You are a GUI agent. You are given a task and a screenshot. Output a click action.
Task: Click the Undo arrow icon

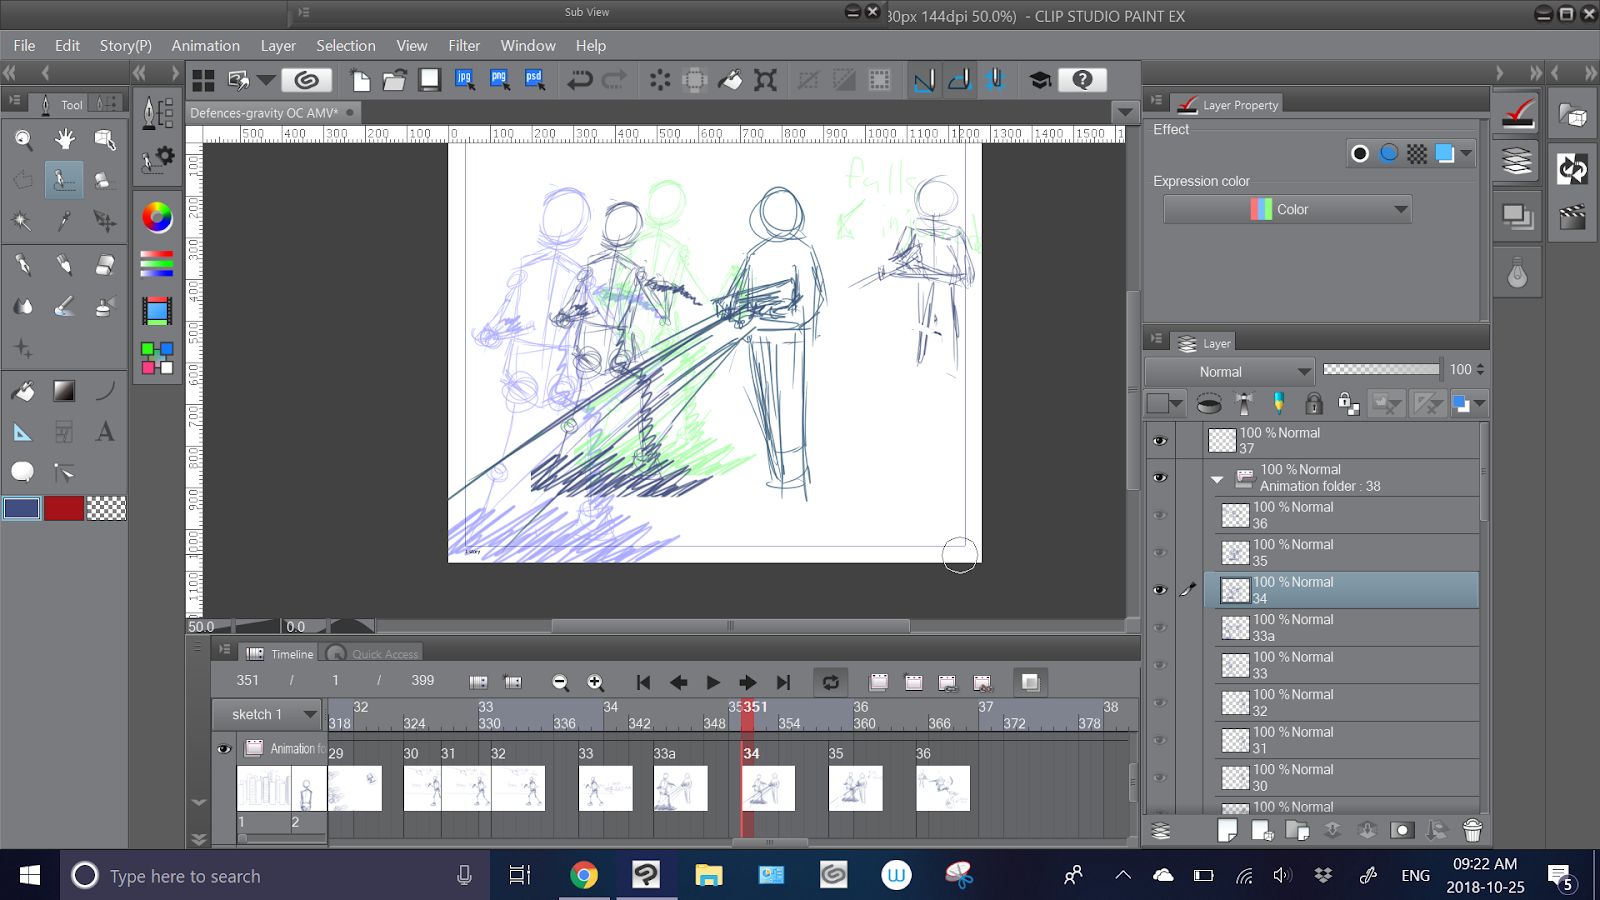pos(580,80)
